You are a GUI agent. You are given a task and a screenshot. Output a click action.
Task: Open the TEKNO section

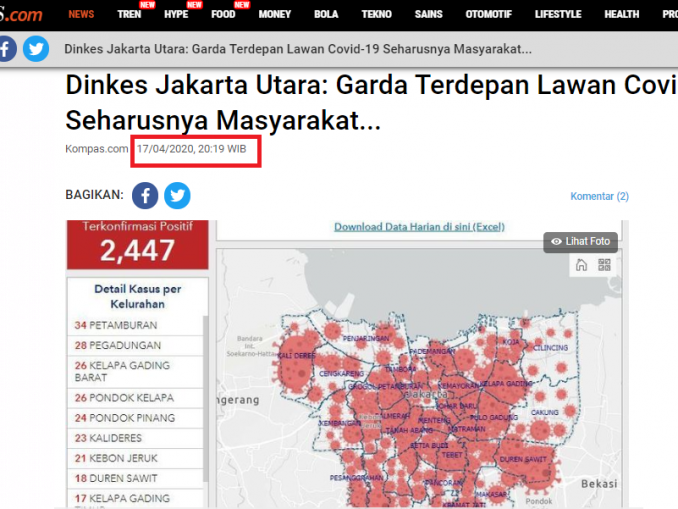(377, 14)
